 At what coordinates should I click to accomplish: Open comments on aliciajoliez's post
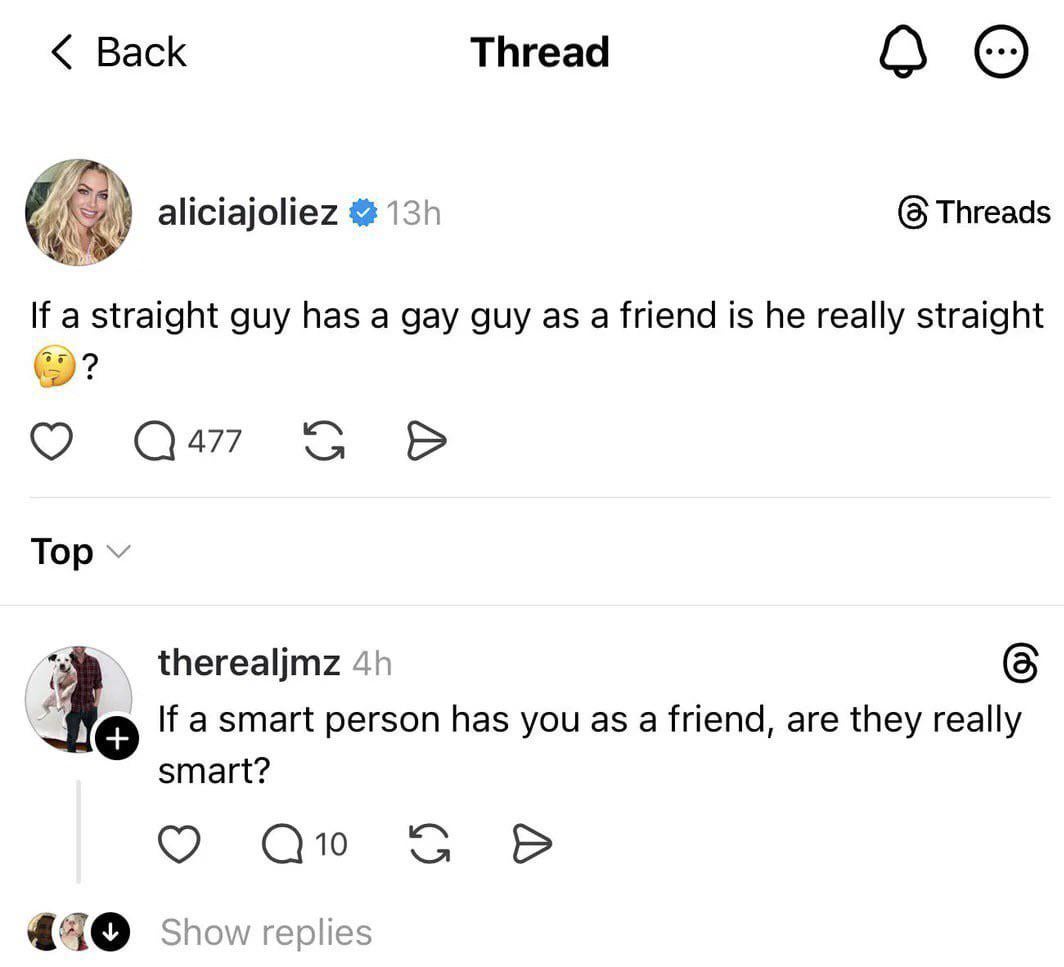click(155, 441)
